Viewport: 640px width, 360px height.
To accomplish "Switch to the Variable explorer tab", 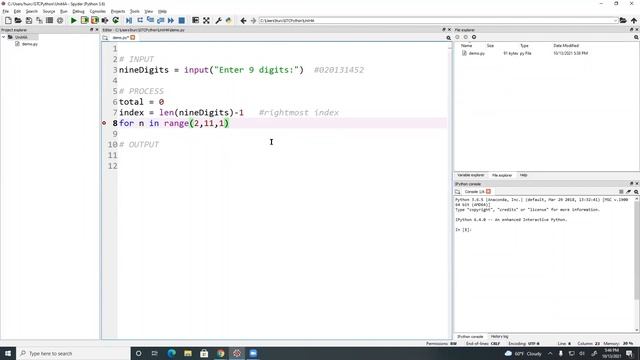I will pos(470,175).
